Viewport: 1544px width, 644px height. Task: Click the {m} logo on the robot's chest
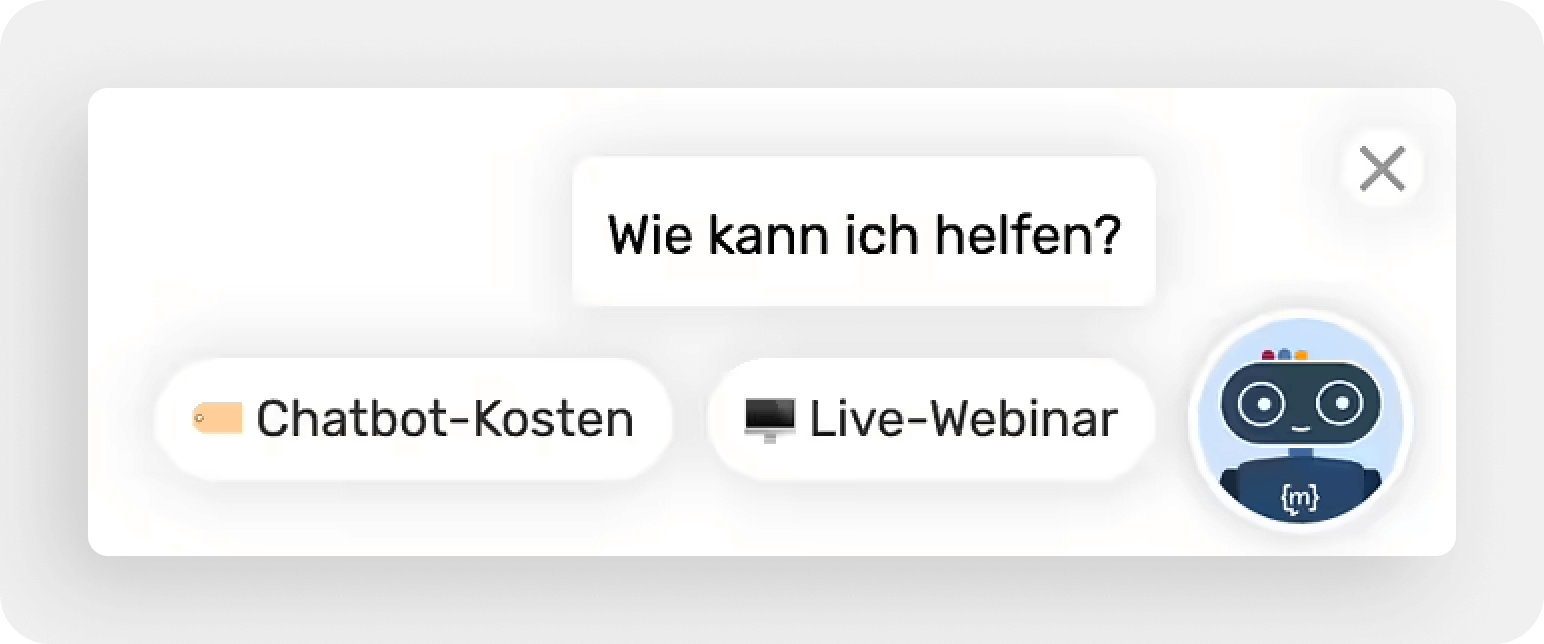tap(1299, 498)
